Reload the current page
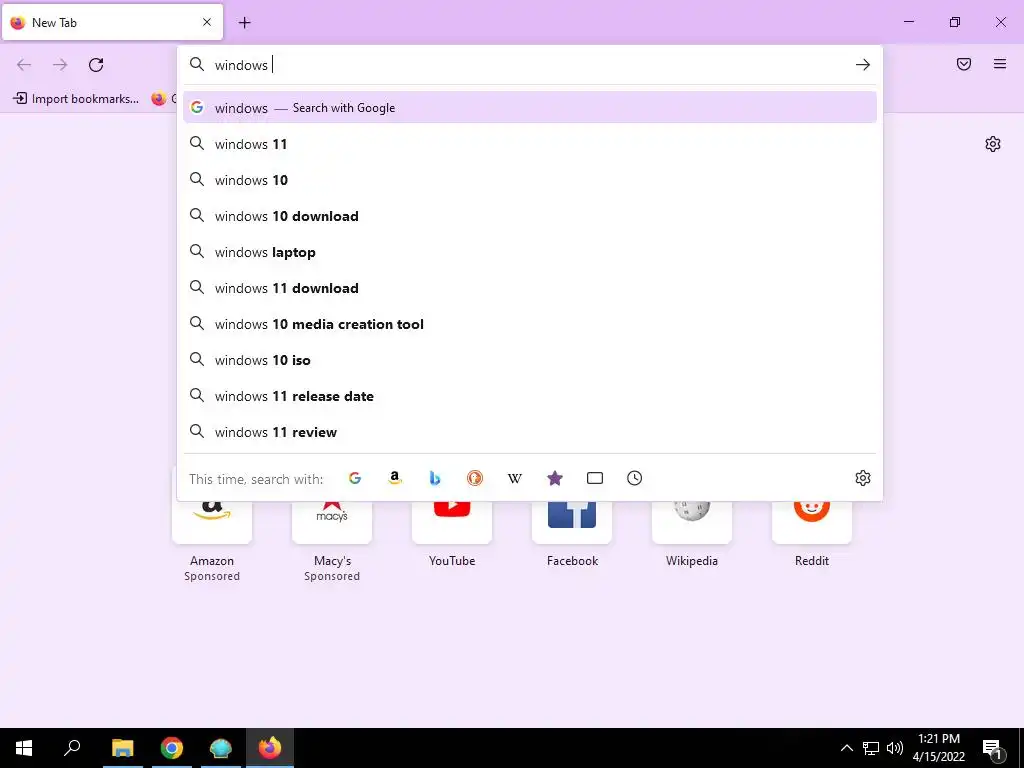Viewport: 1024px width, 768px height. (96, 65)
